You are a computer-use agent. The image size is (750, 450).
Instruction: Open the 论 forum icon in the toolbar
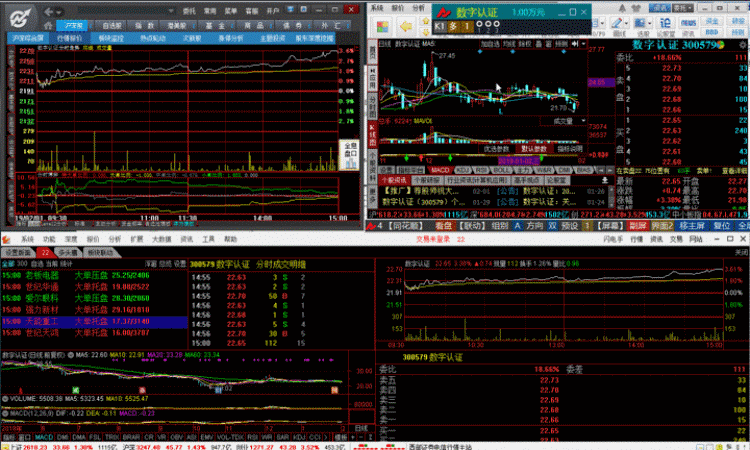pos(665,23)
